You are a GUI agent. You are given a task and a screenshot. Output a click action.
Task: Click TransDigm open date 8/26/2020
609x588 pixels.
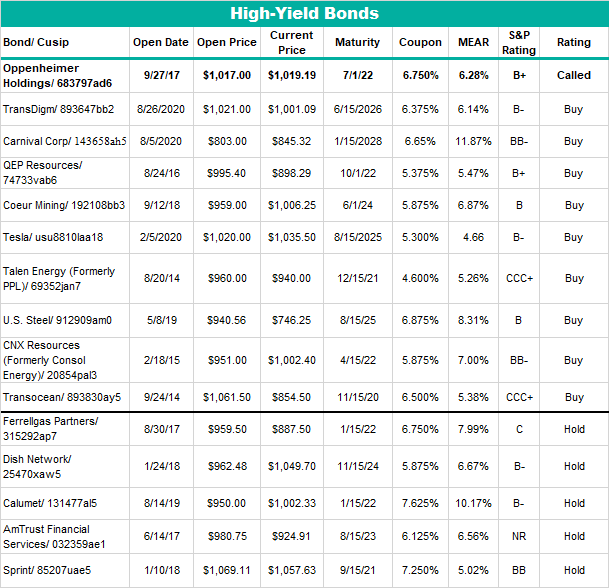[161, 109]
